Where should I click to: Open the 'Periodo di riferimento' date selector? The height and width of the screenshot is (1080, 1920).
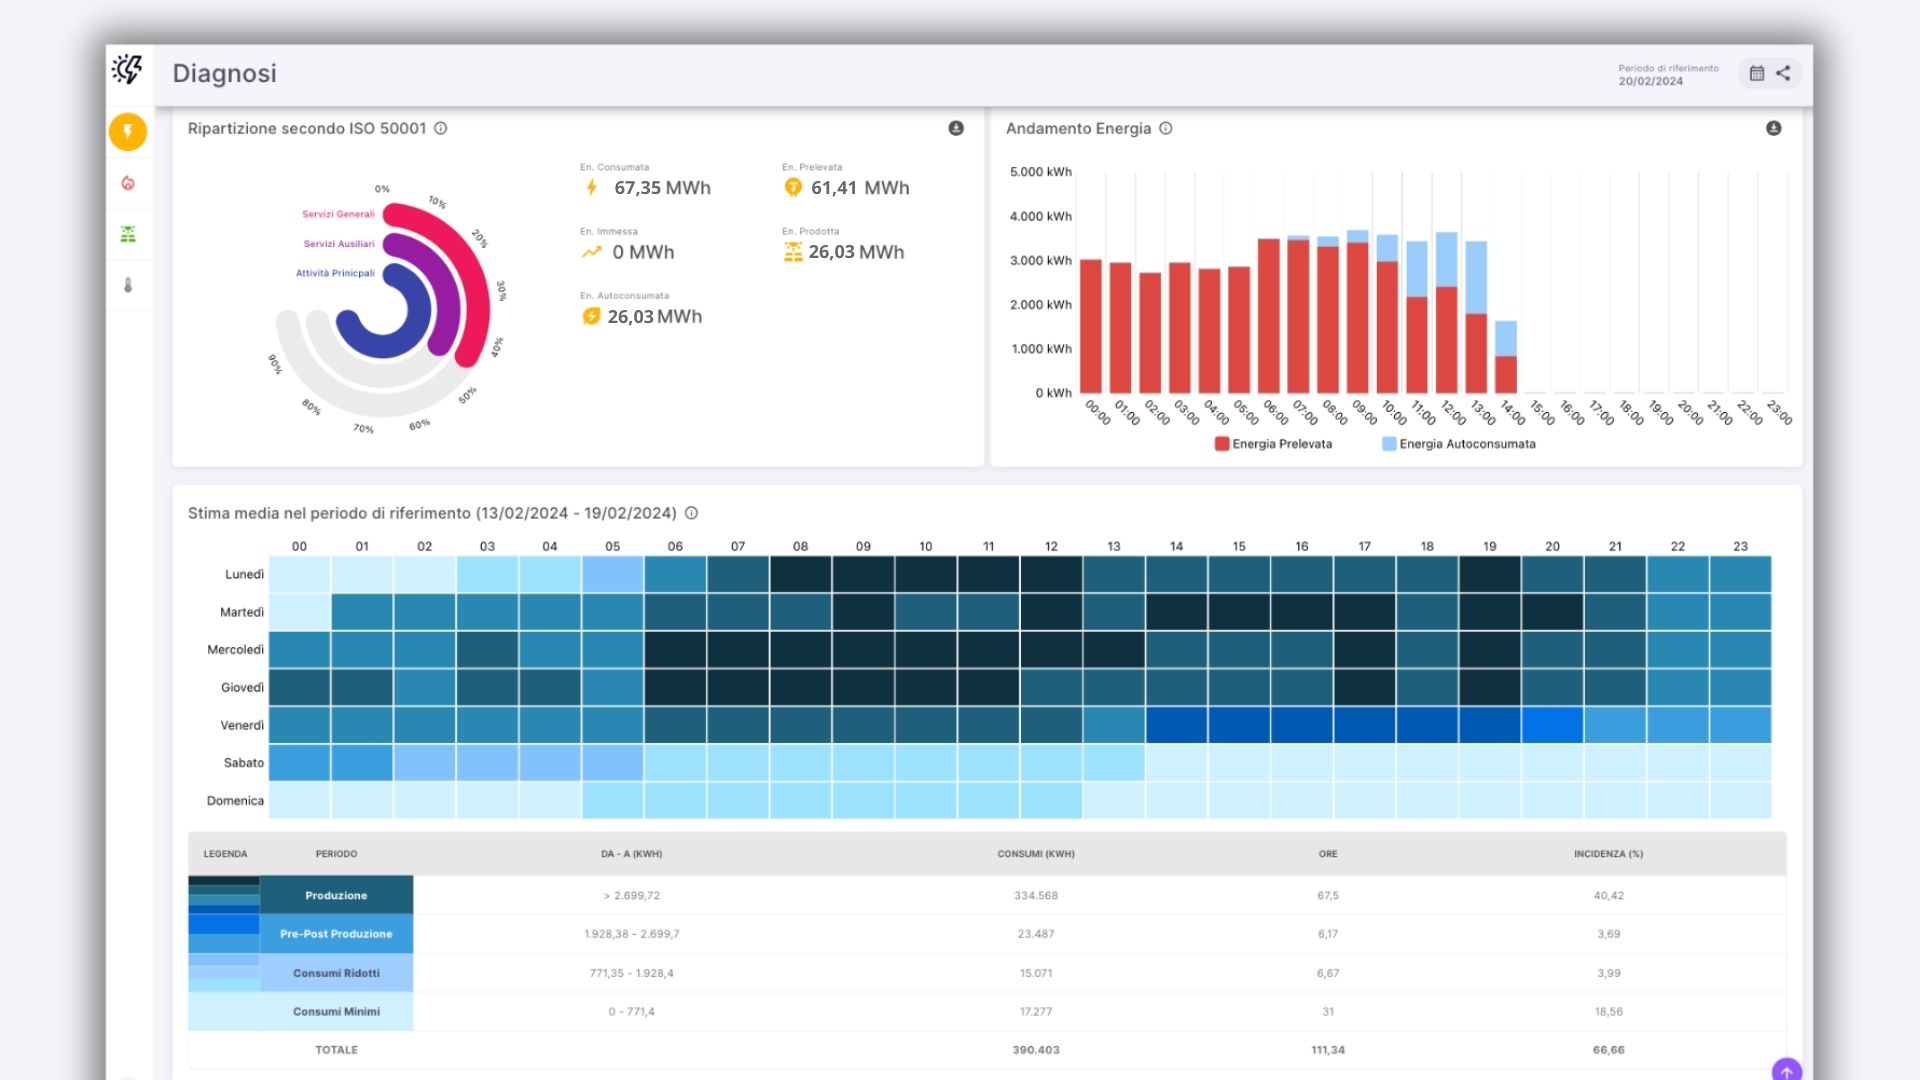click(x=1668, y=73)
